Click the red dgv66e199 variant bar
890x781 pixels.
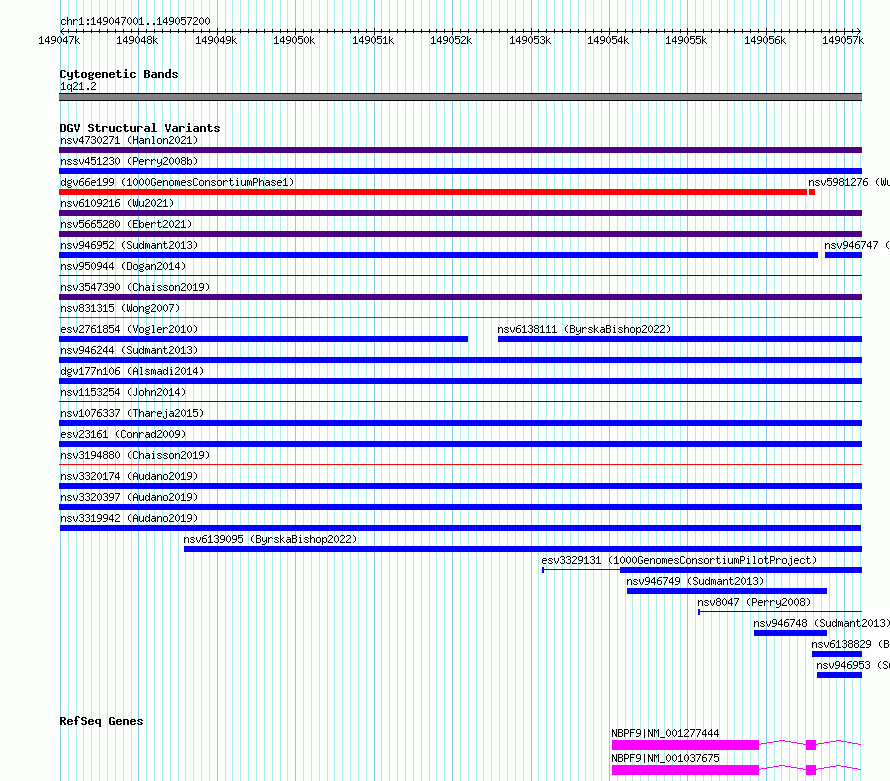click(x=433, y=192)
